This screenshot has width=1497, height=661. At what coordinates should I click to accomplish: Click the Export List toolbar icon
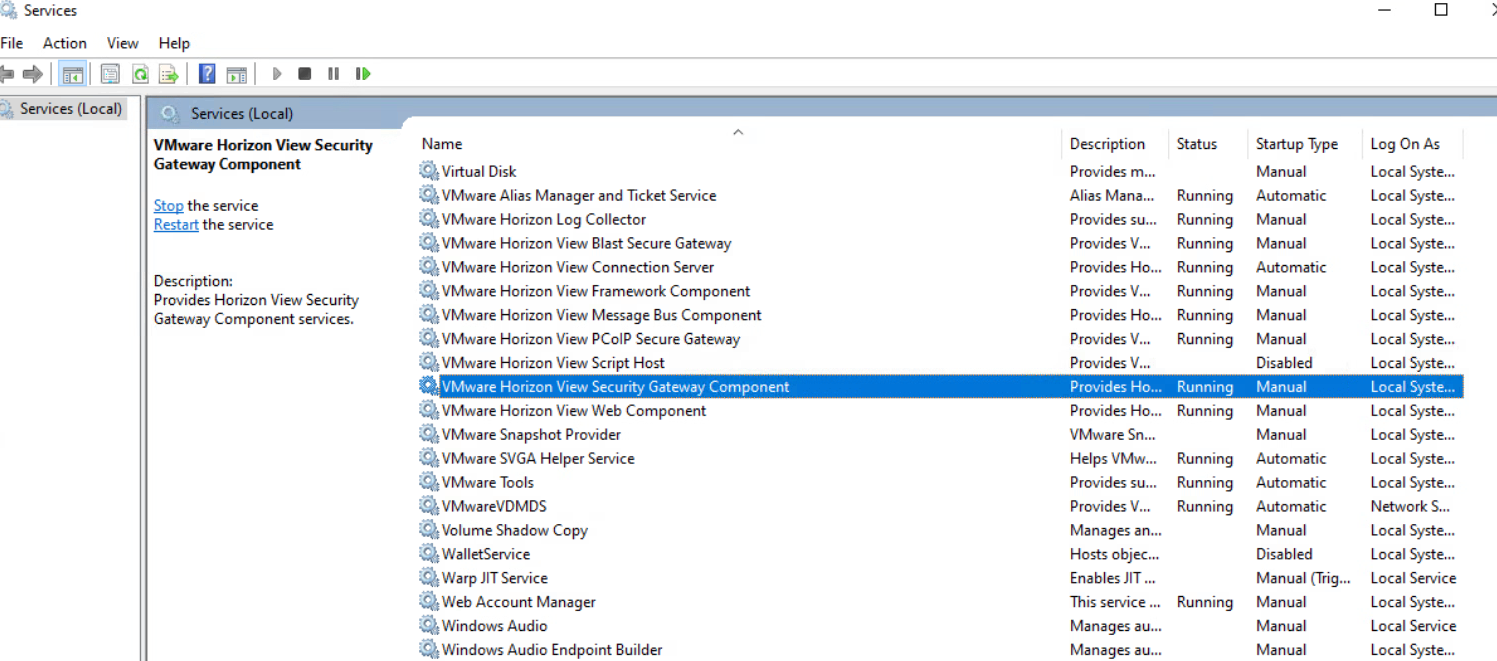(x=169, y=74)
